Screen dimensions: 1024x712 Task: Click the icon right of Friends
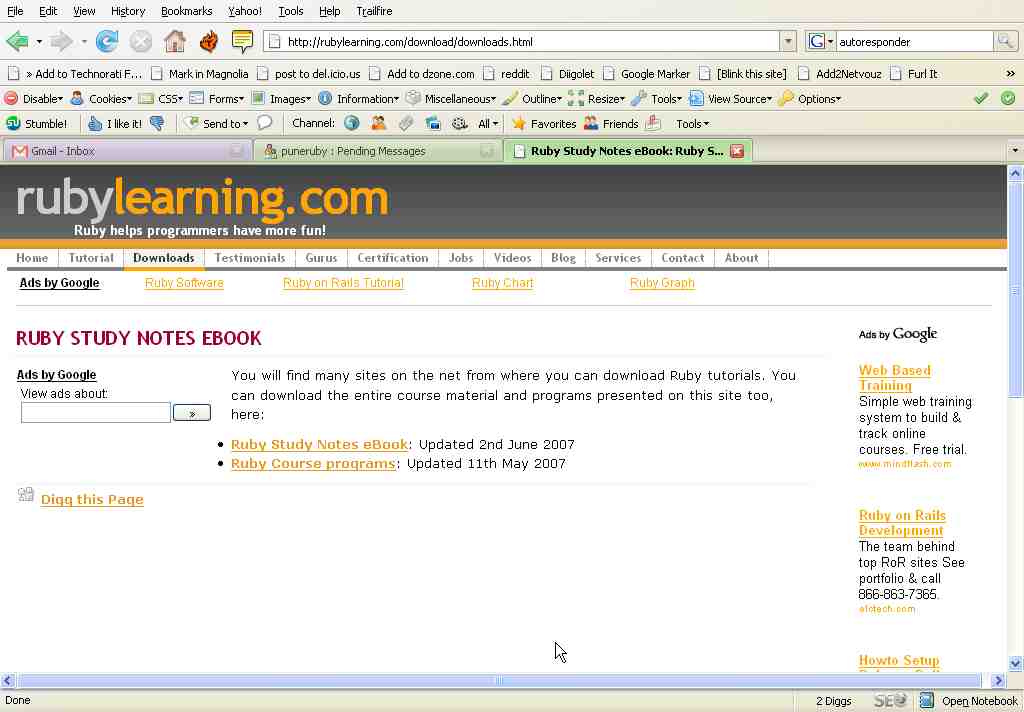click(653, 123)
